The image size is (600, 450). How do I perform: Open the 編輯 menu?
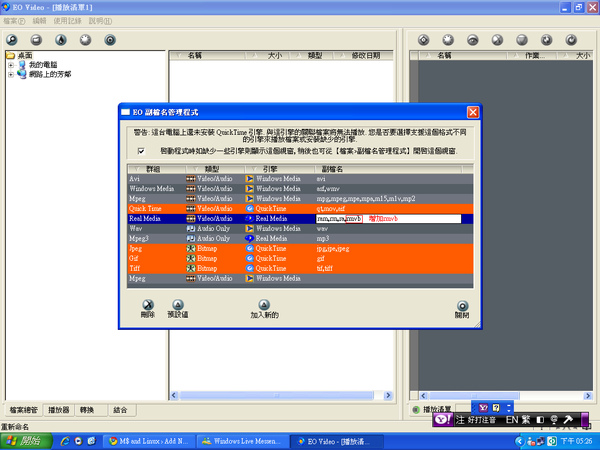(39, 21)
